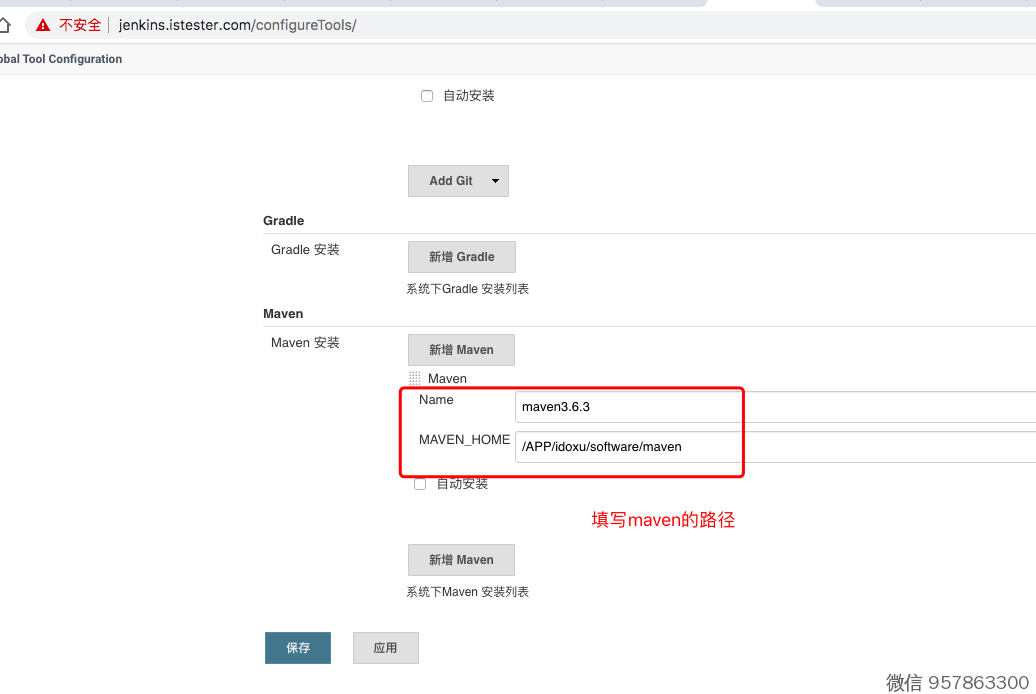Click the Add Git button label
Image resolution: width=1036 pixels, height=694 pixels.
pyautogui.click(x=450, y=181)
